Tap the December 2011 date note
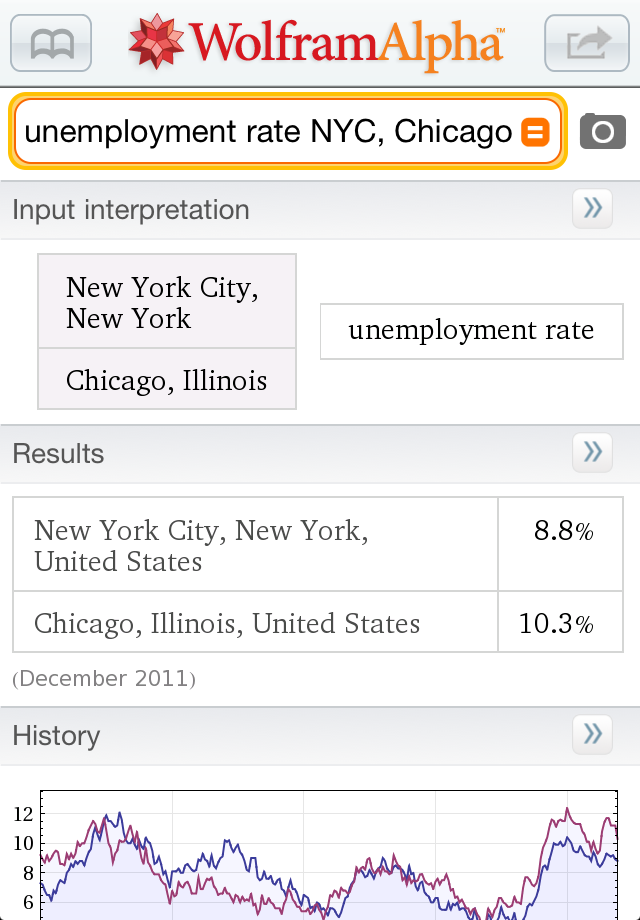Image resolution: width=640 pixels, height=920 pixels. click(104, 679)
